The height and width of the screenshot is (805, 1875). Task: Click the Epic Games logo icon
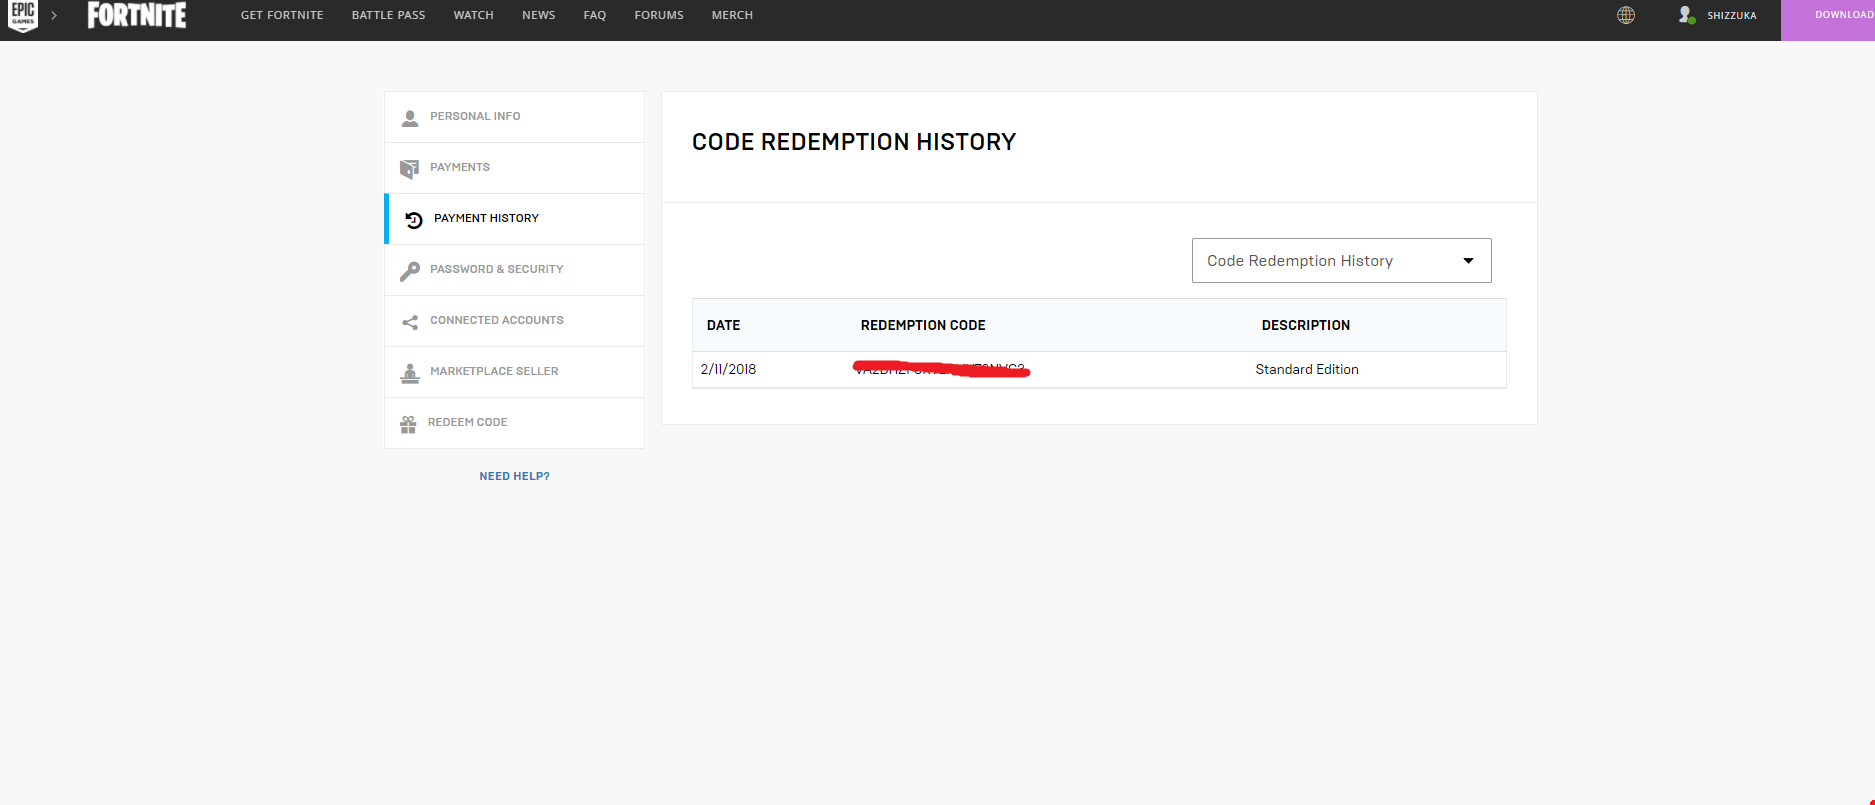click(23, 16)
